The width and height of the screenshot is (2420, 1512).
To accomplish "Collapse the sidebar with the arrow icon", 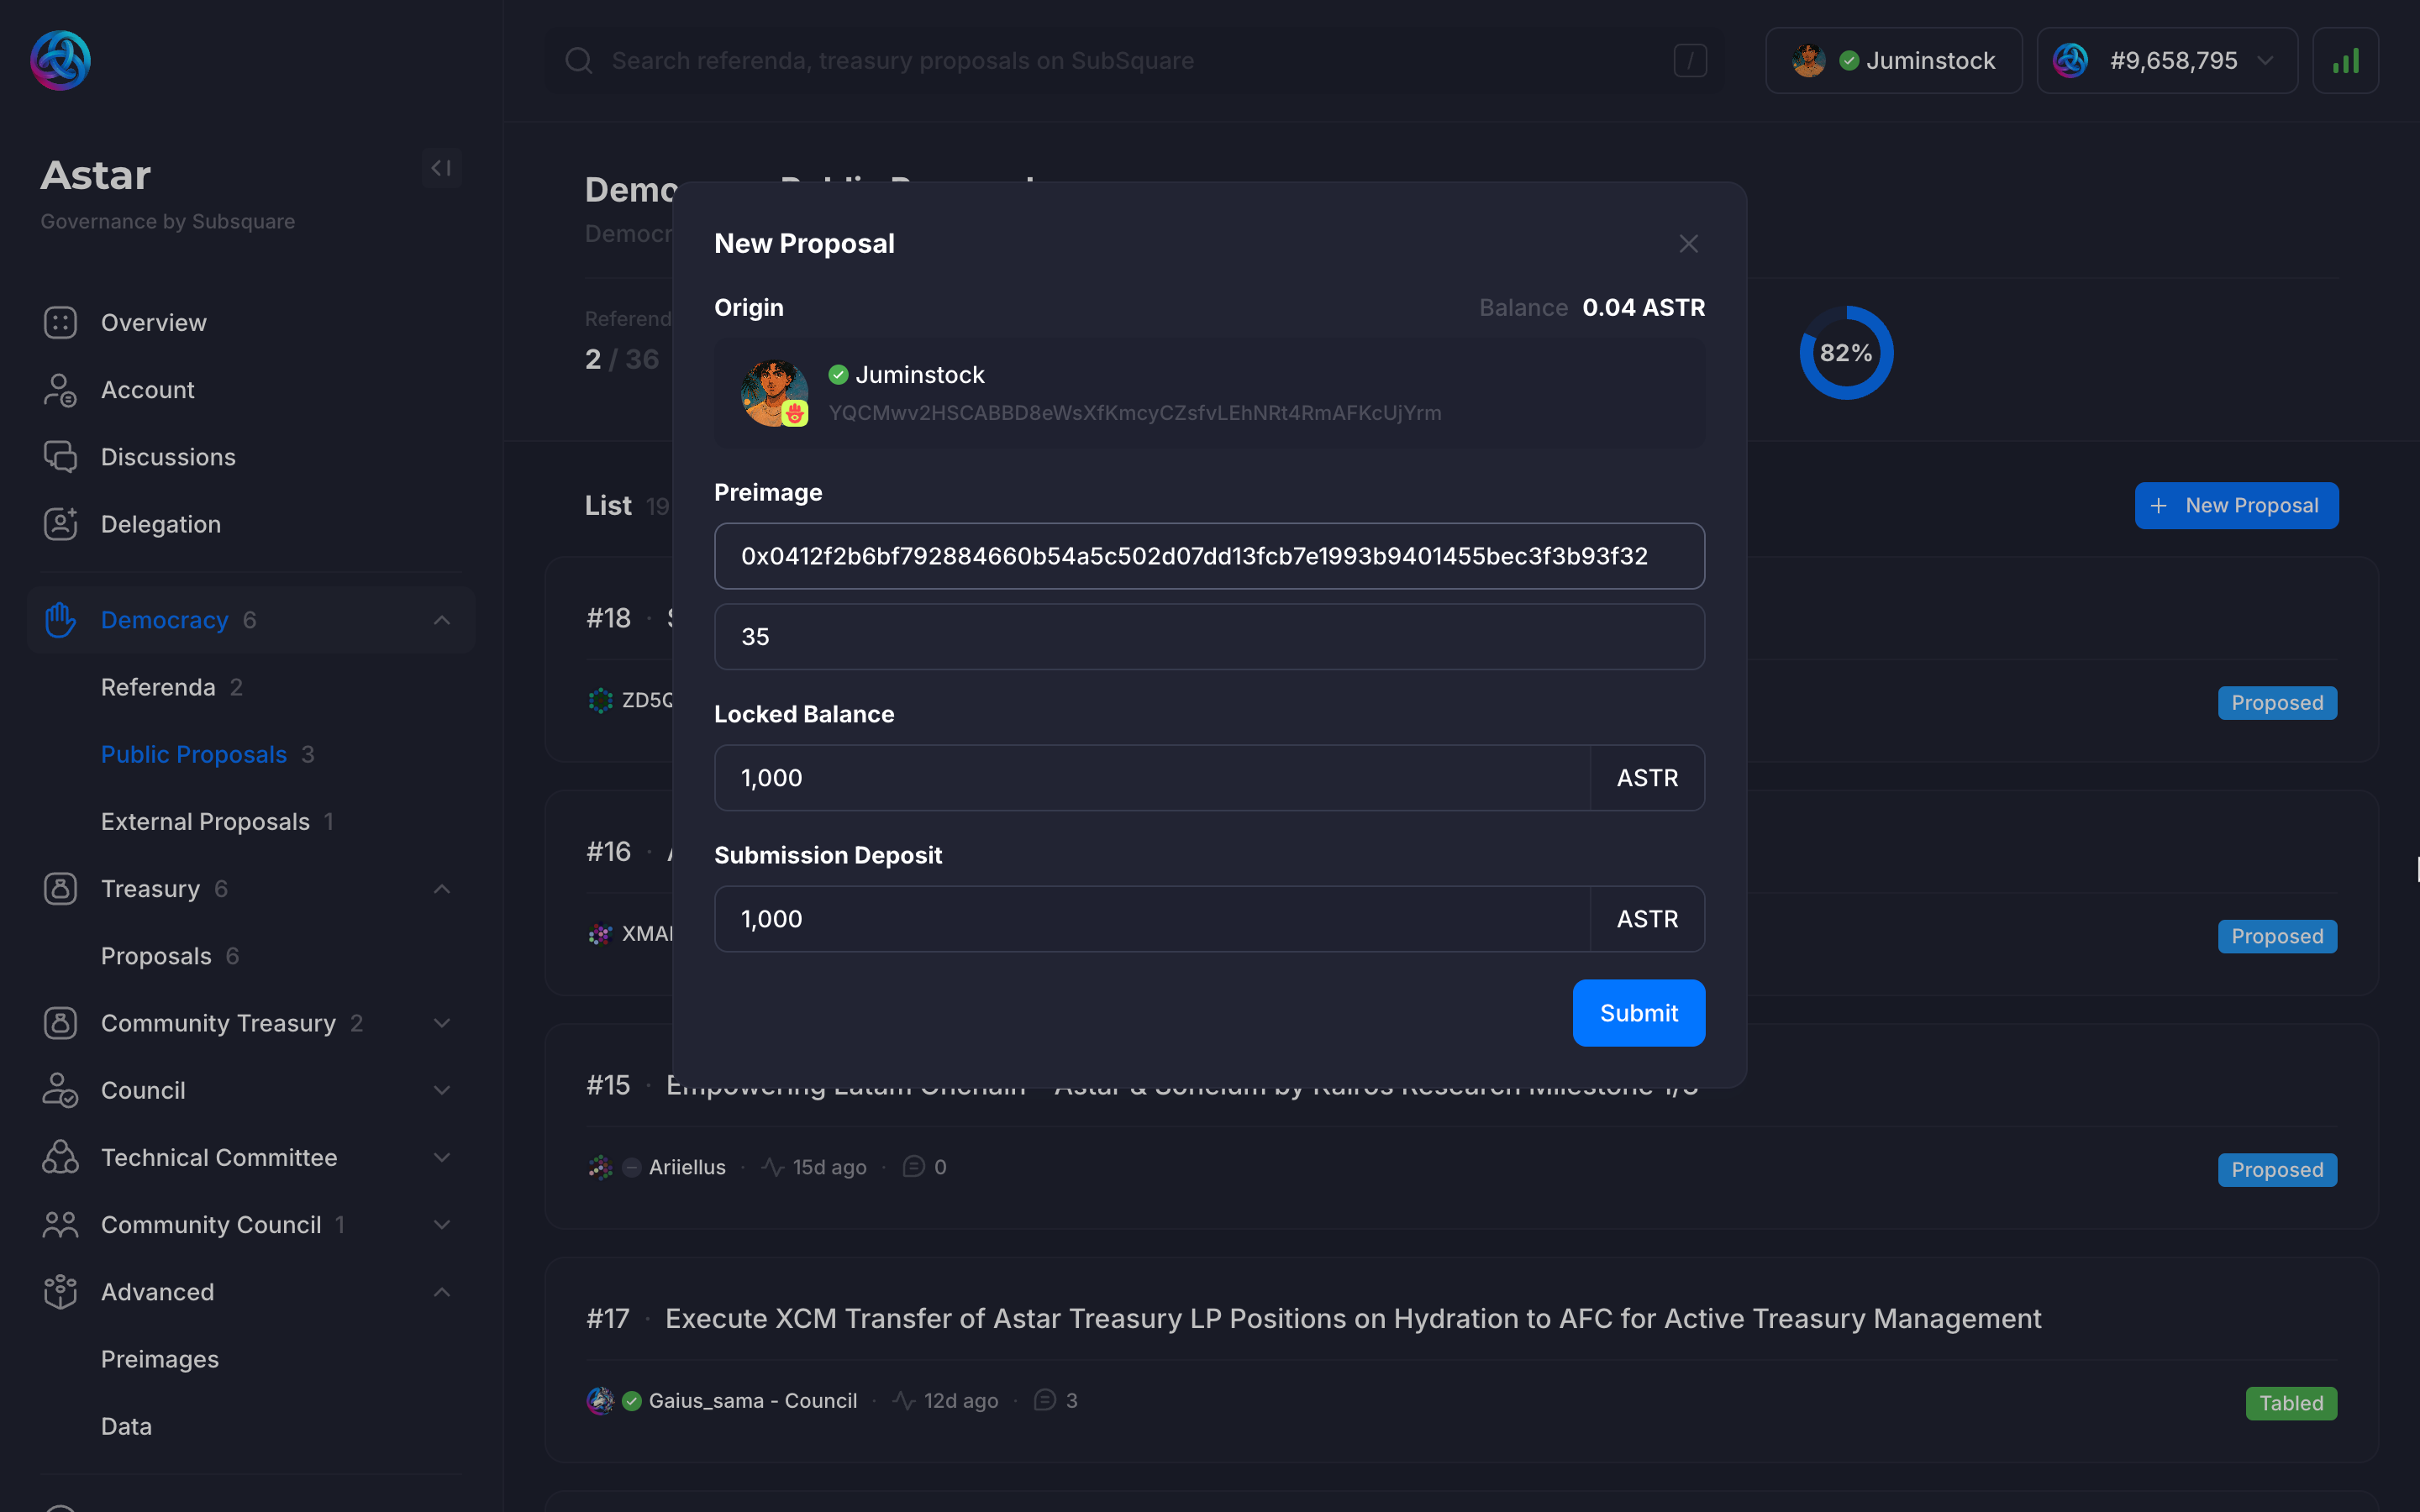I will coord(441,168).
